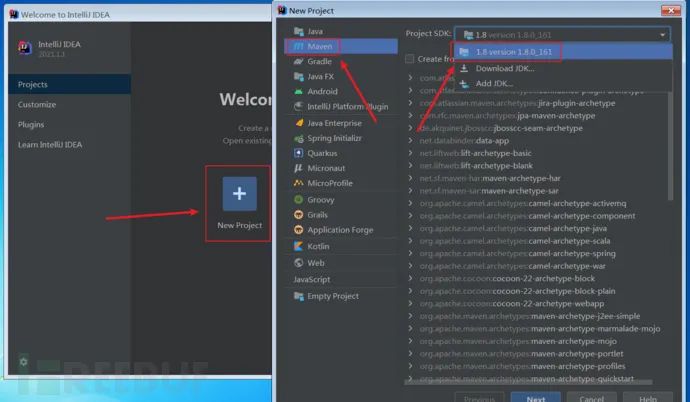The width and height of the screenshot is (690, 402).
Task: Click the Empty Project folder icon
Action: pos(299,296)
